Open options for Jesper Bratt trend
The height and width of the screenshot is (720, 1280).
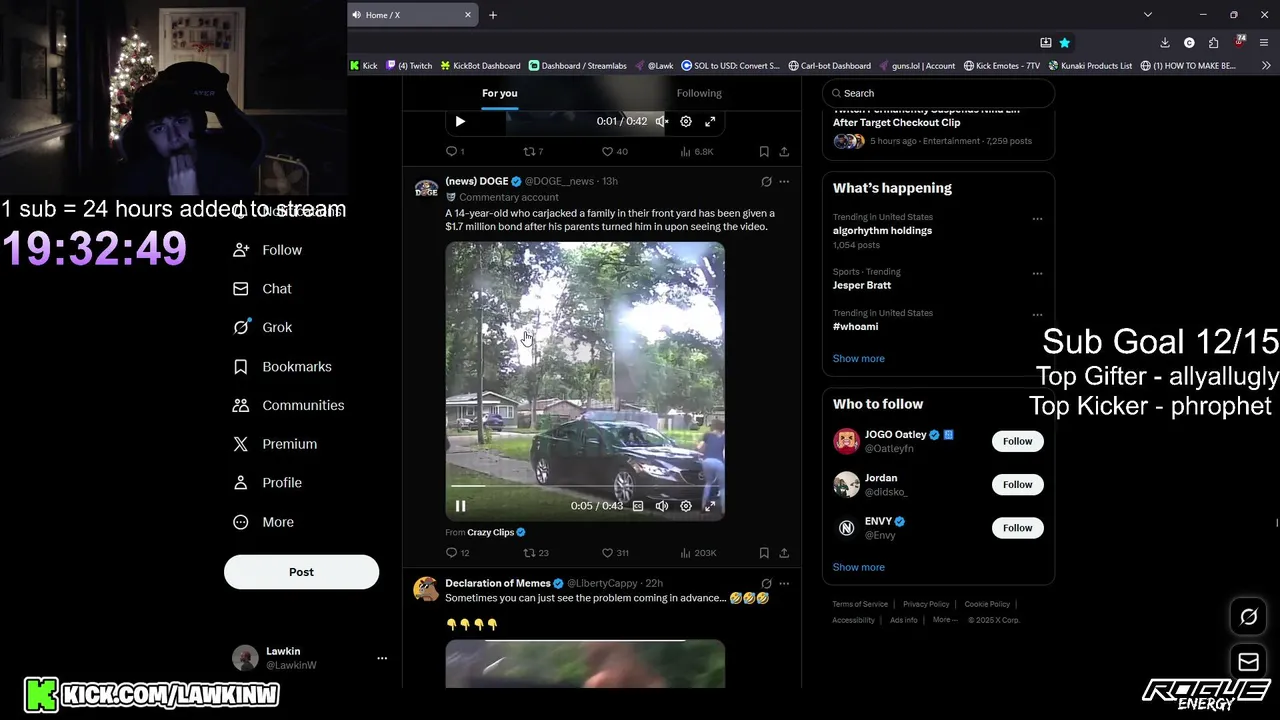point(1037,273)
